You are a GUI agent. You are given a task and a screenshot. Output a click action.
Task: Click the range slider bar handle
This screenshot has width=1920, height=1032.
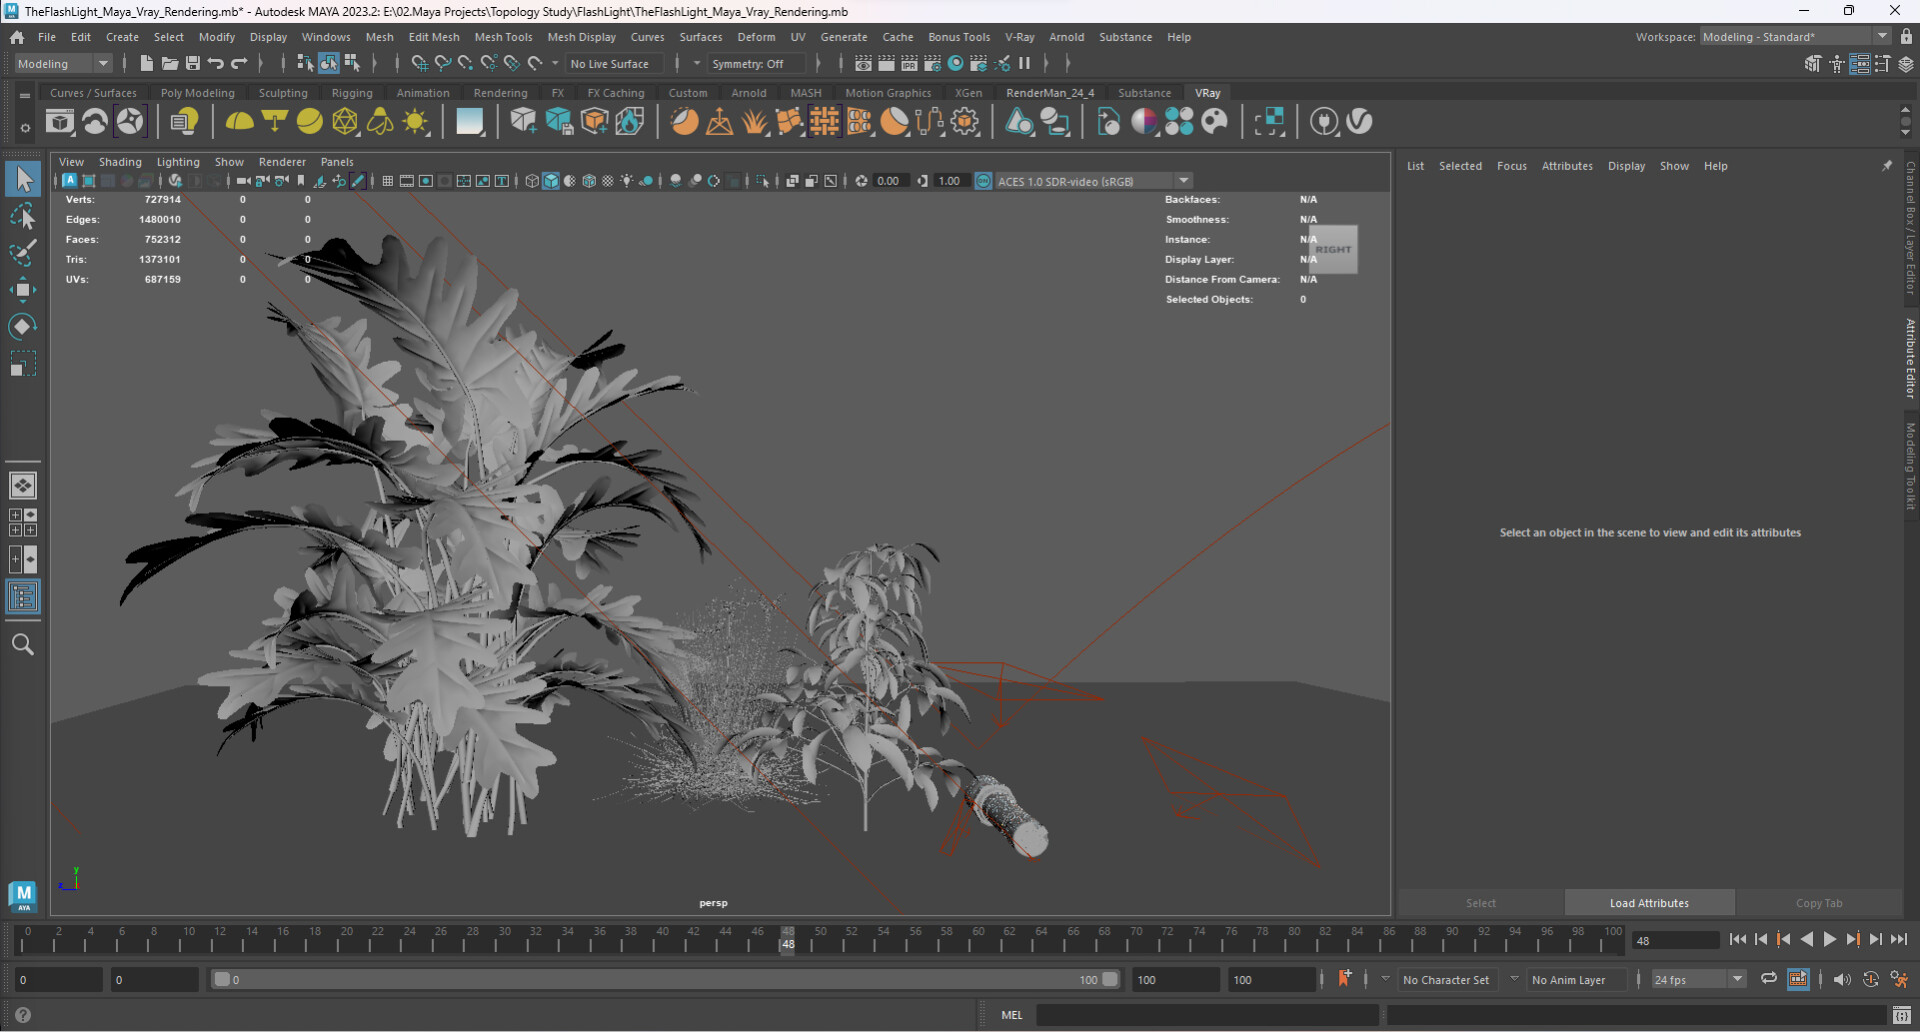click(222, 980)
